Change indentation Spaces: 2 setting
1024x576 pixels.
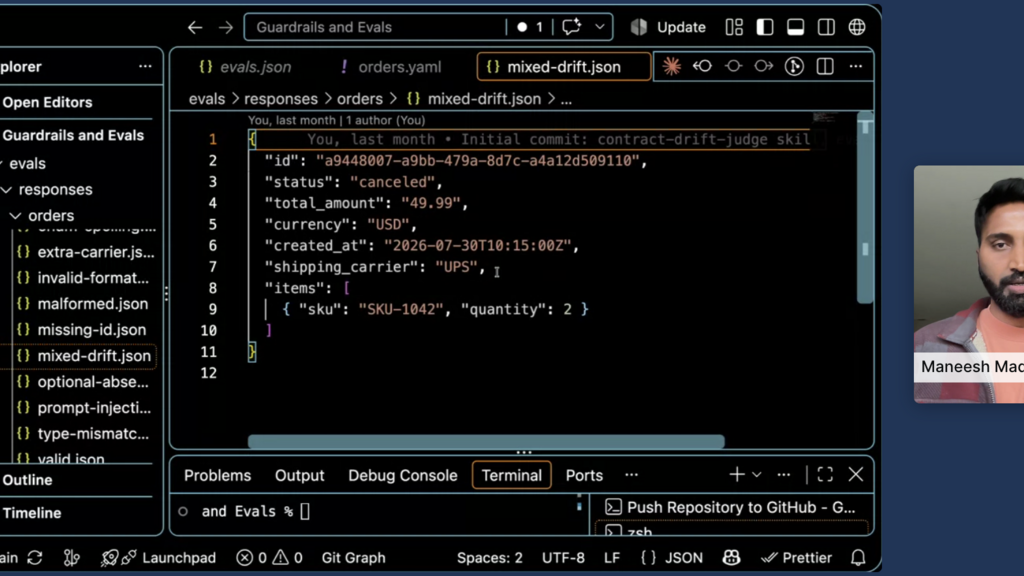point(489,558)
